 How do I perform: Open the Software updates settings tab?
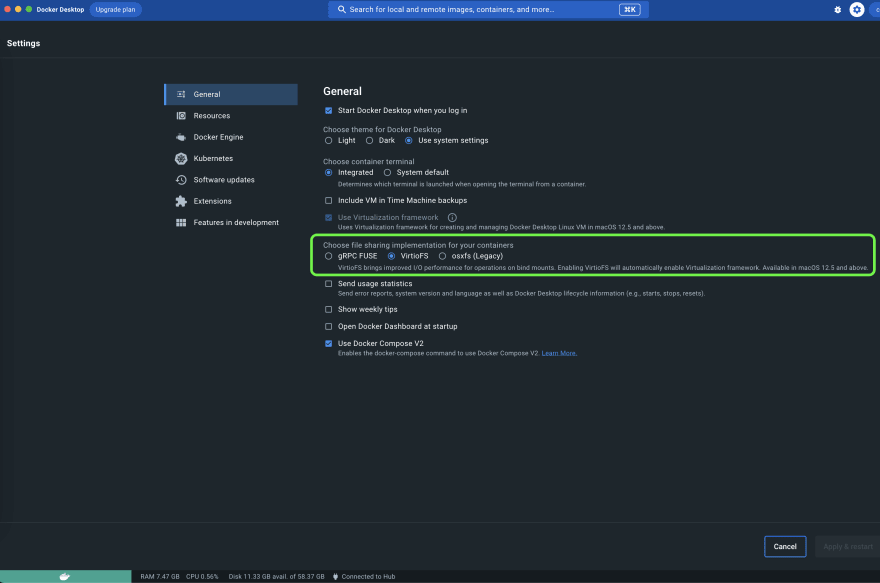(231, 180)
